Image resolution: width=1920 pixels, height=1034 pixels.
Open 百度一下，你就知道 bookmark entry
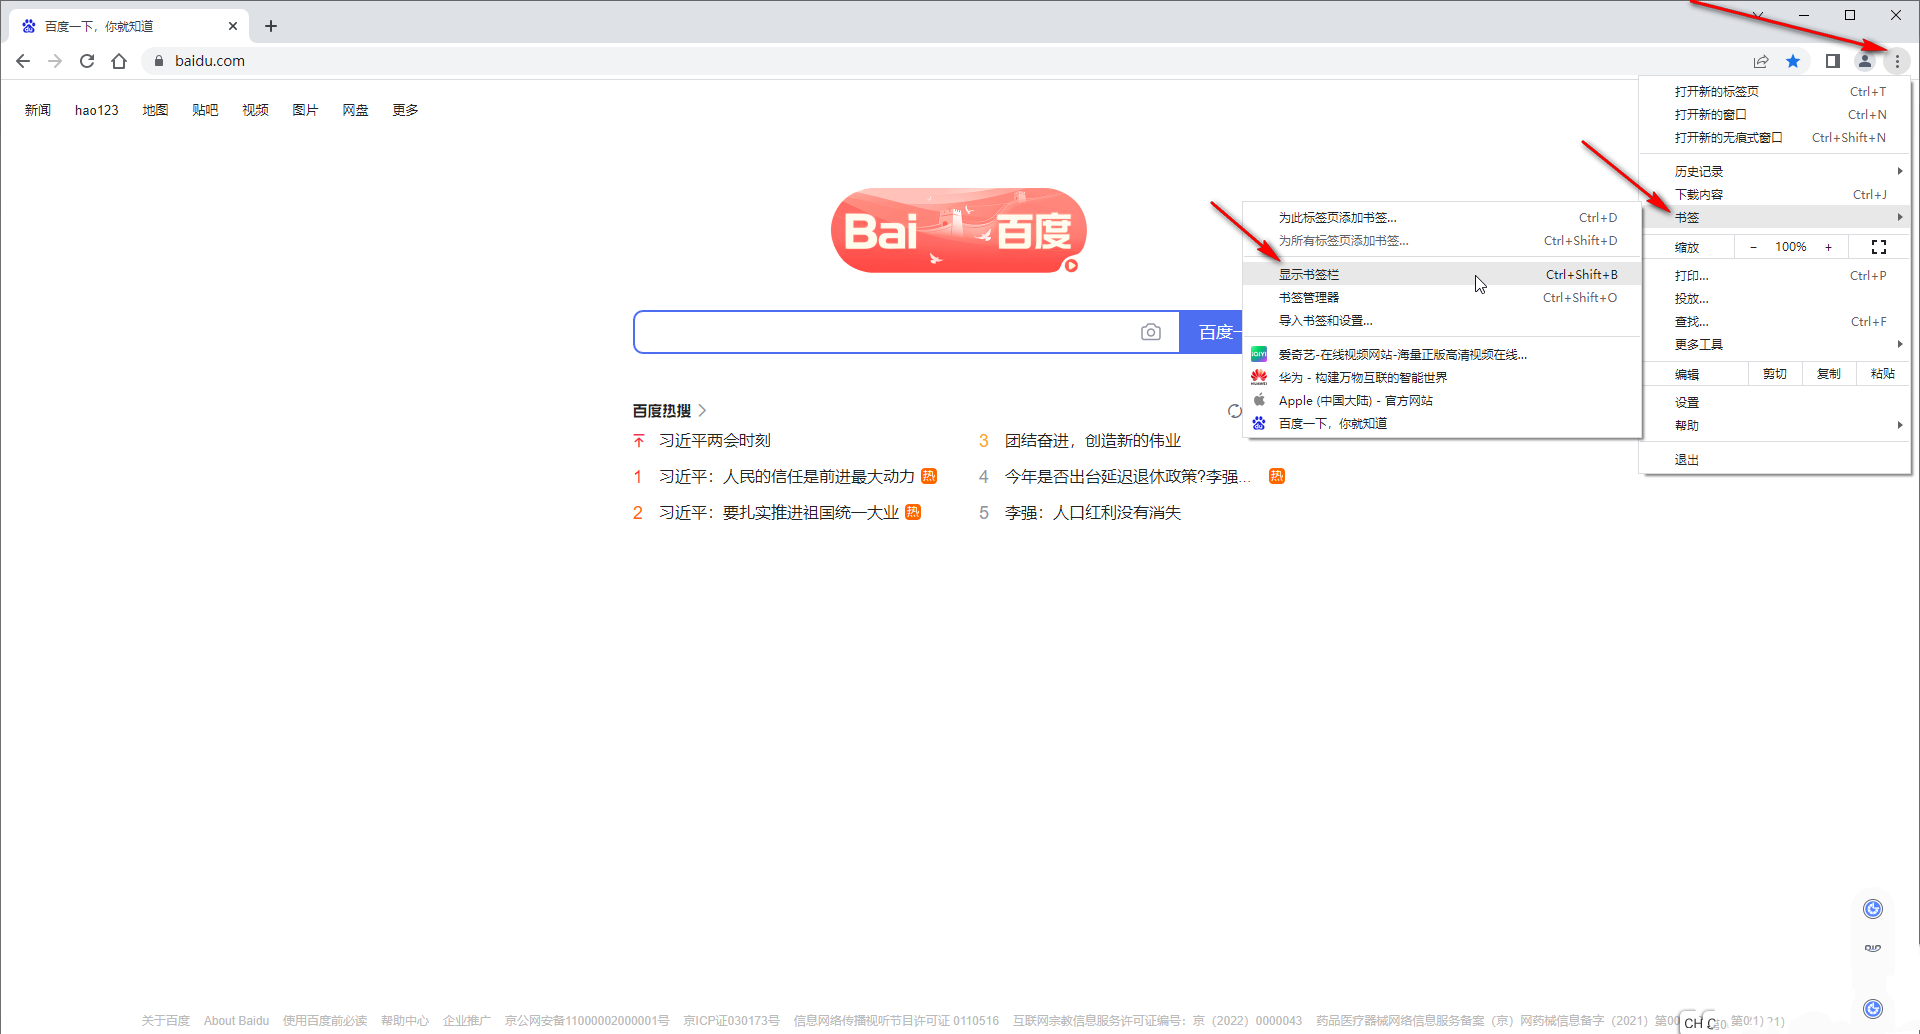1442,423
